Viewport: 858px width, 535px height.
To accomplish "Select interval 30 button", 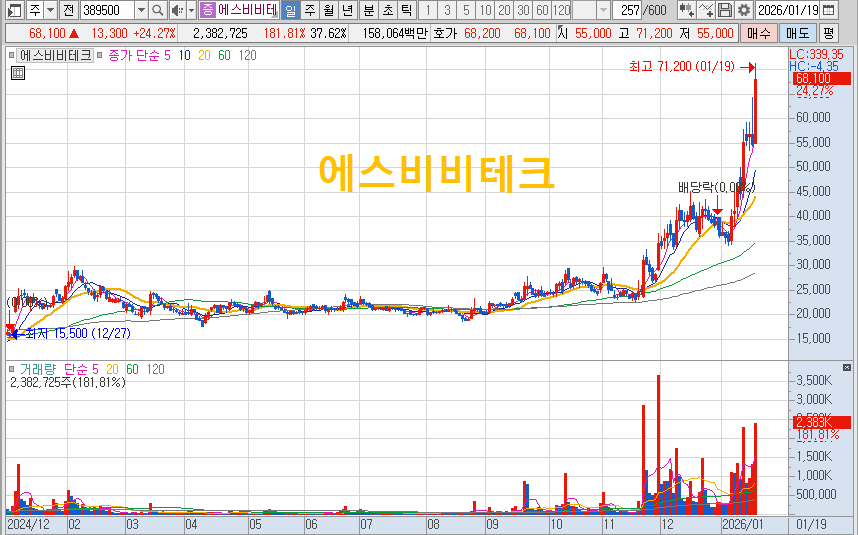I will click(523, 10).
